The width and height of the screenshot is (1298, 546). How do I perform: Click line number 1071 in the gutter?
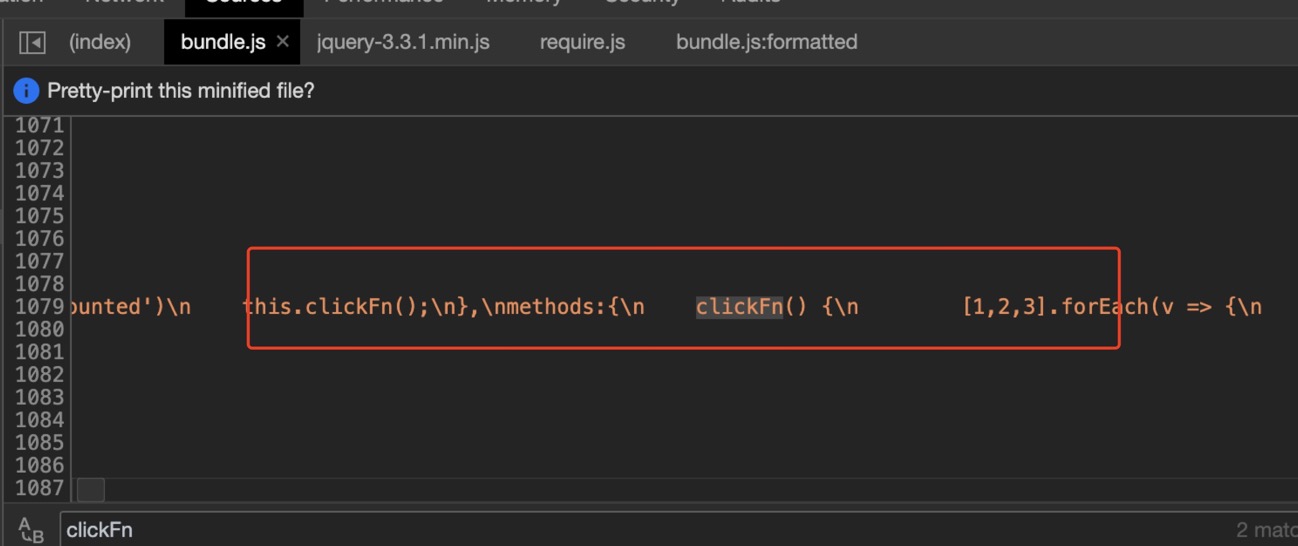coord(39,125)
